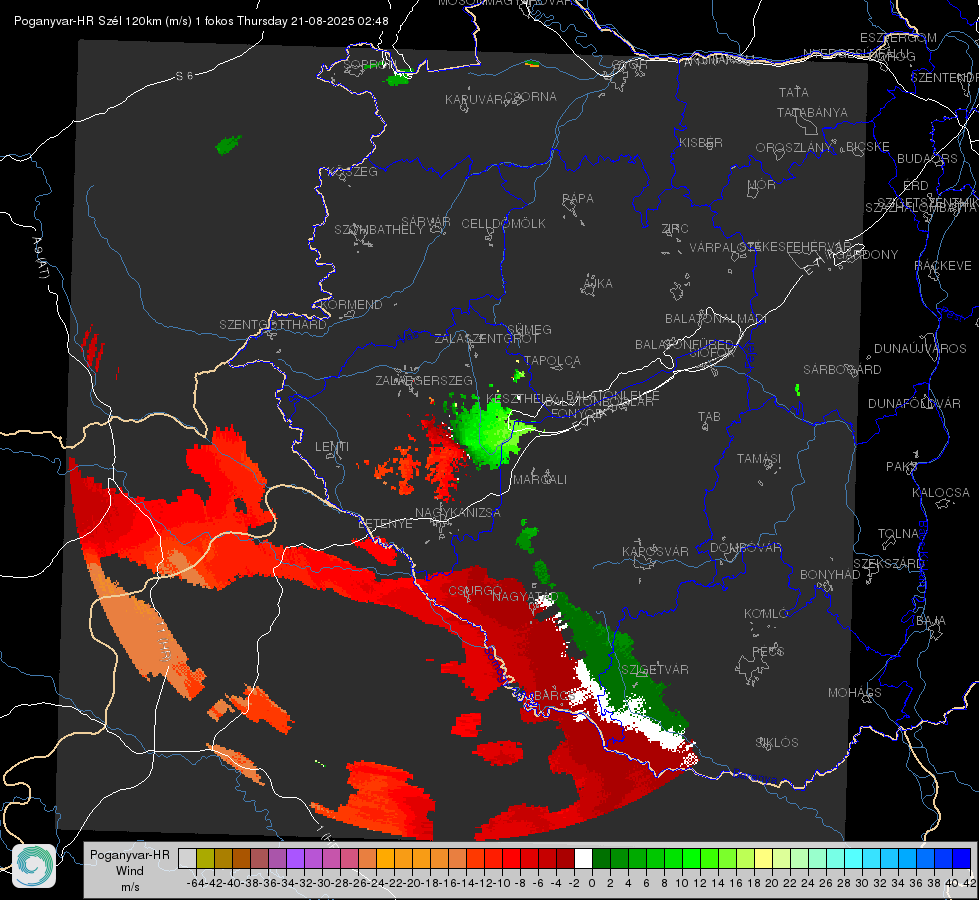Click the TATA city label

794,92
